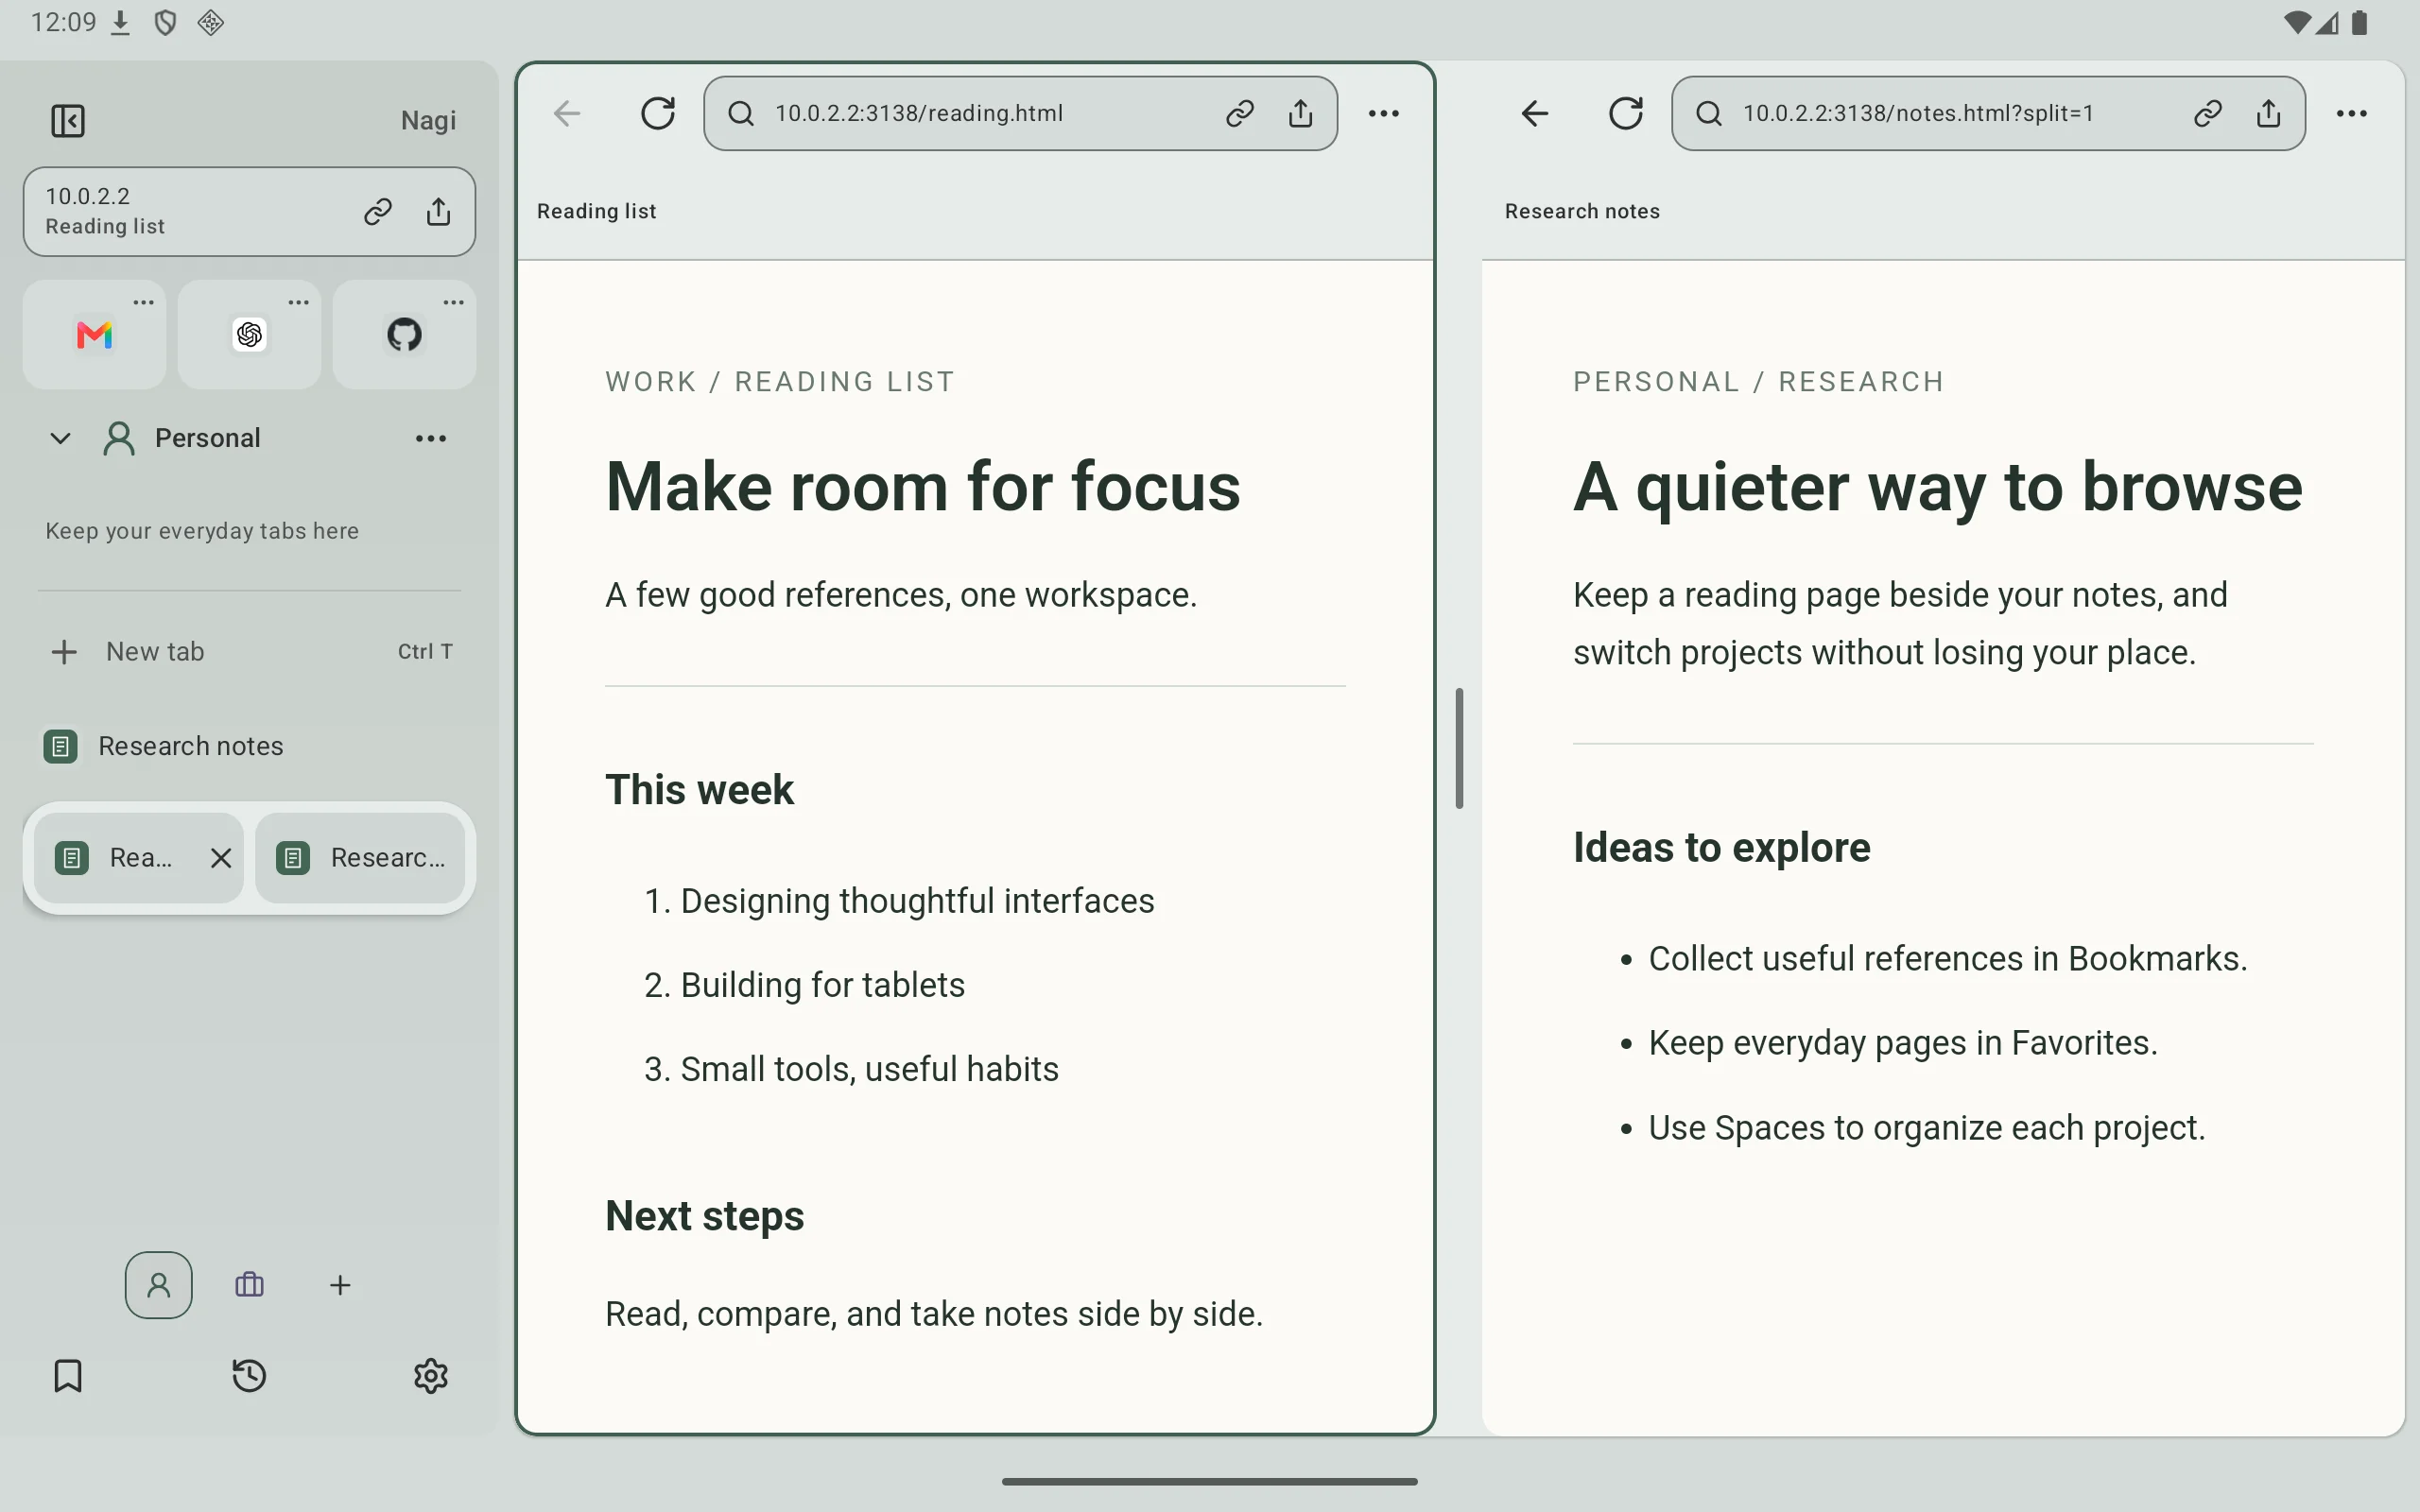
Task: Click 'Use Spaces to organize each project.' text
Action: click(1927, 1128)
